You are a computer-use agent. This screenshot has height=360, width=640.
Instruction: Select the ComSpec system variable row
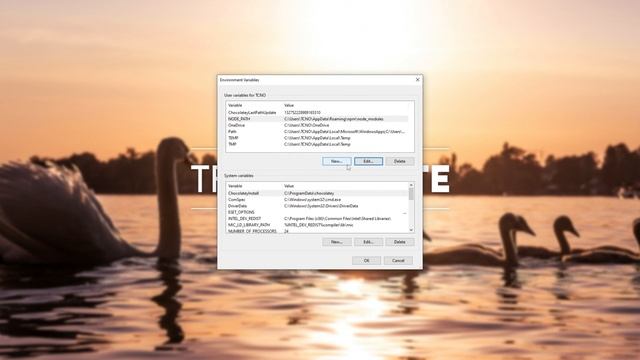317,200
